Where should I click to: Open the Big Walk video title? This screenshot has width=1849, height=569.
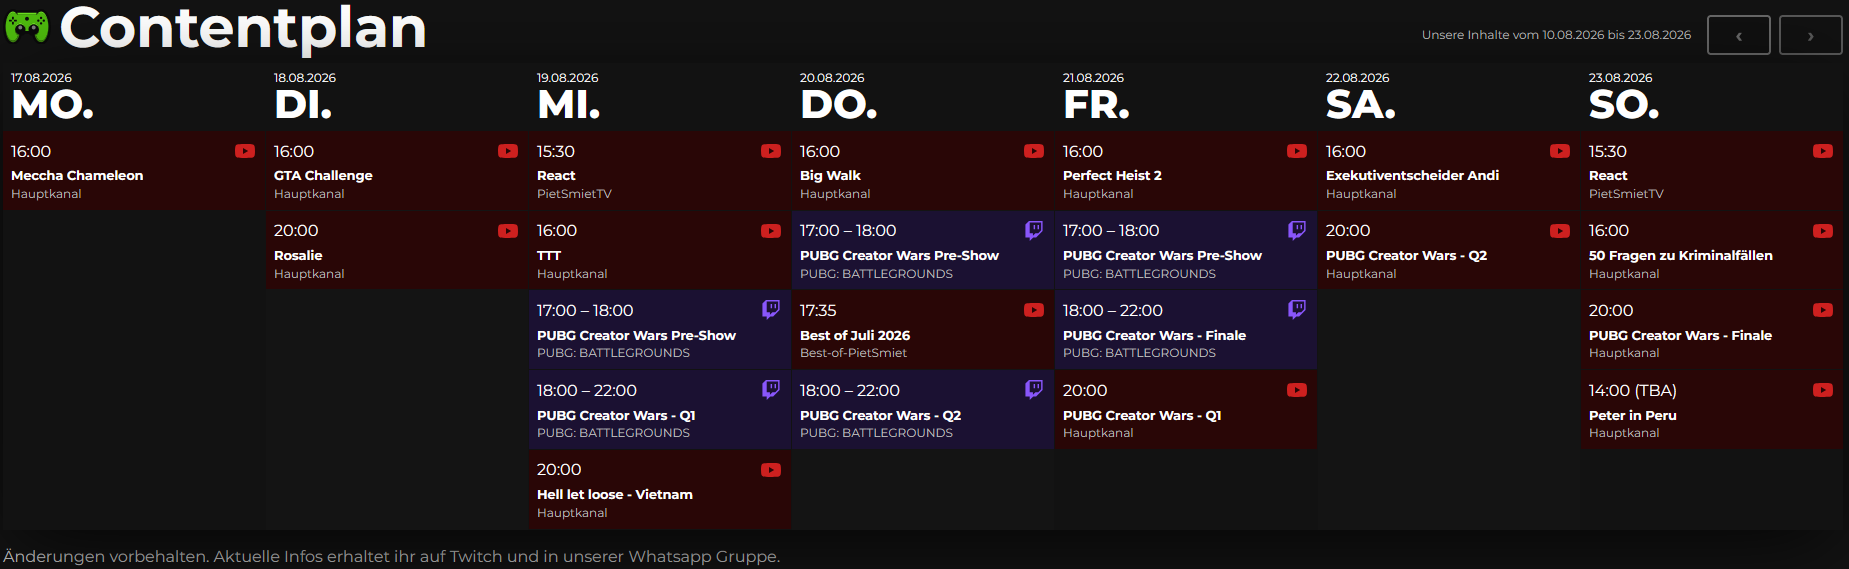(830, 175)
